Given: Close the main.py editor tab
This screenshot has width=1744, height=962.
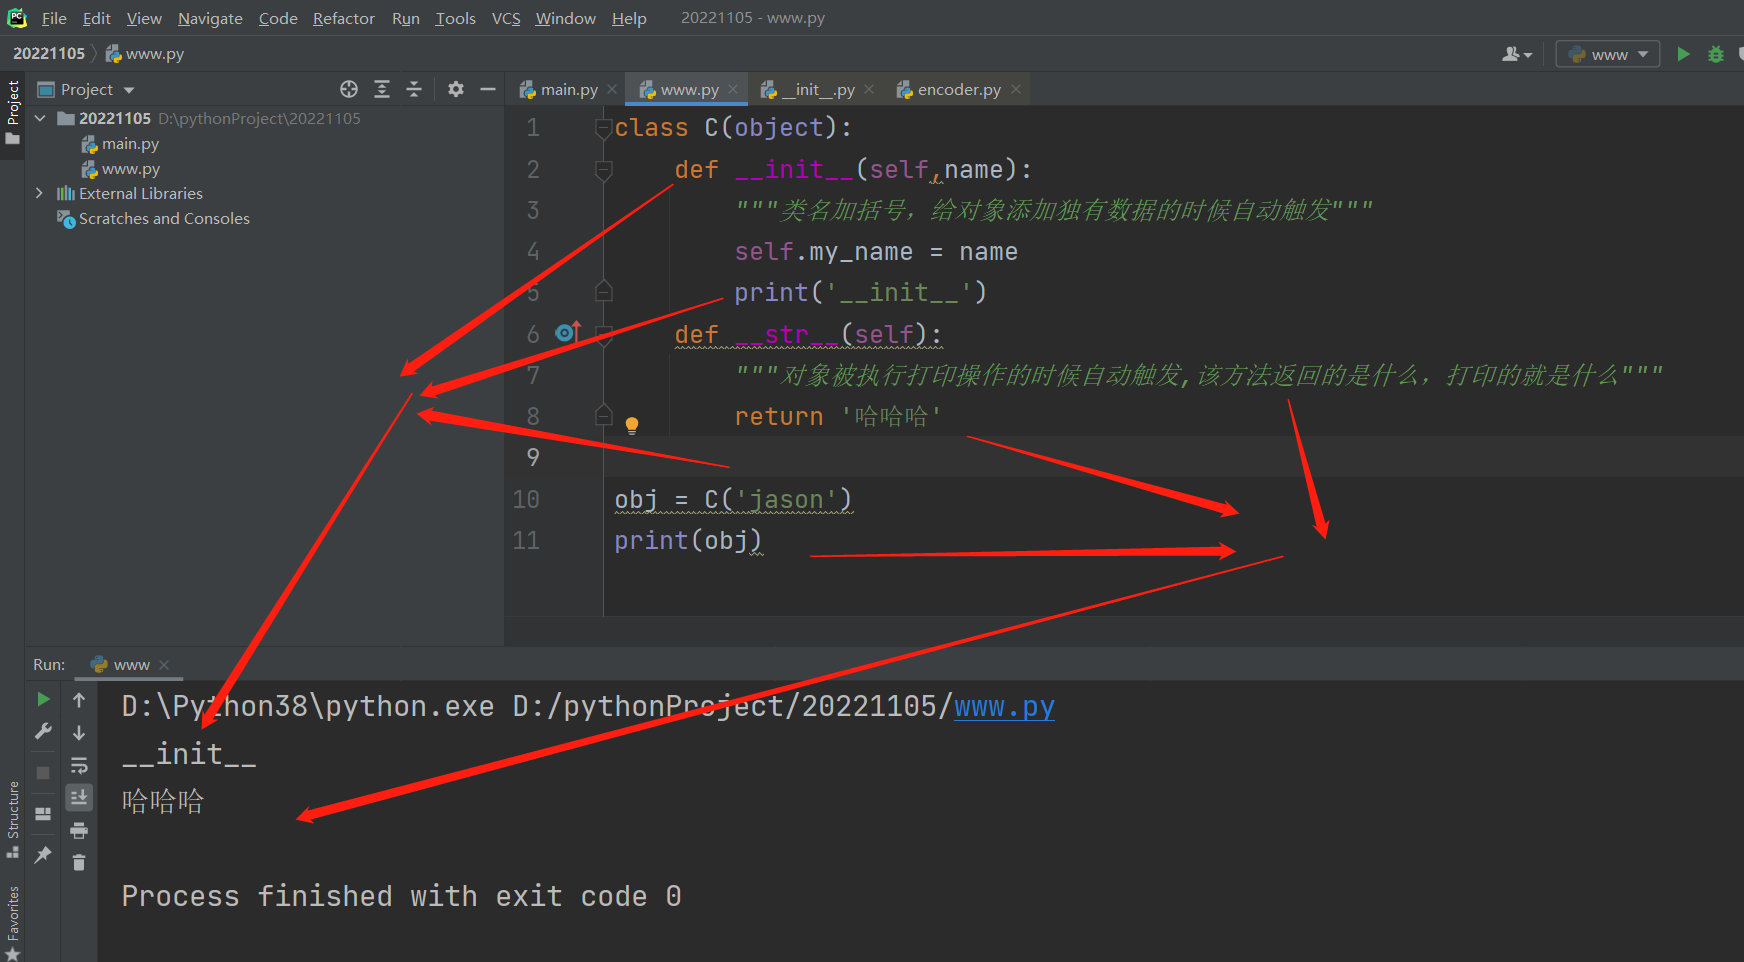Looking at the screenshot, I should pyautogui.click(x=612, y=89).
